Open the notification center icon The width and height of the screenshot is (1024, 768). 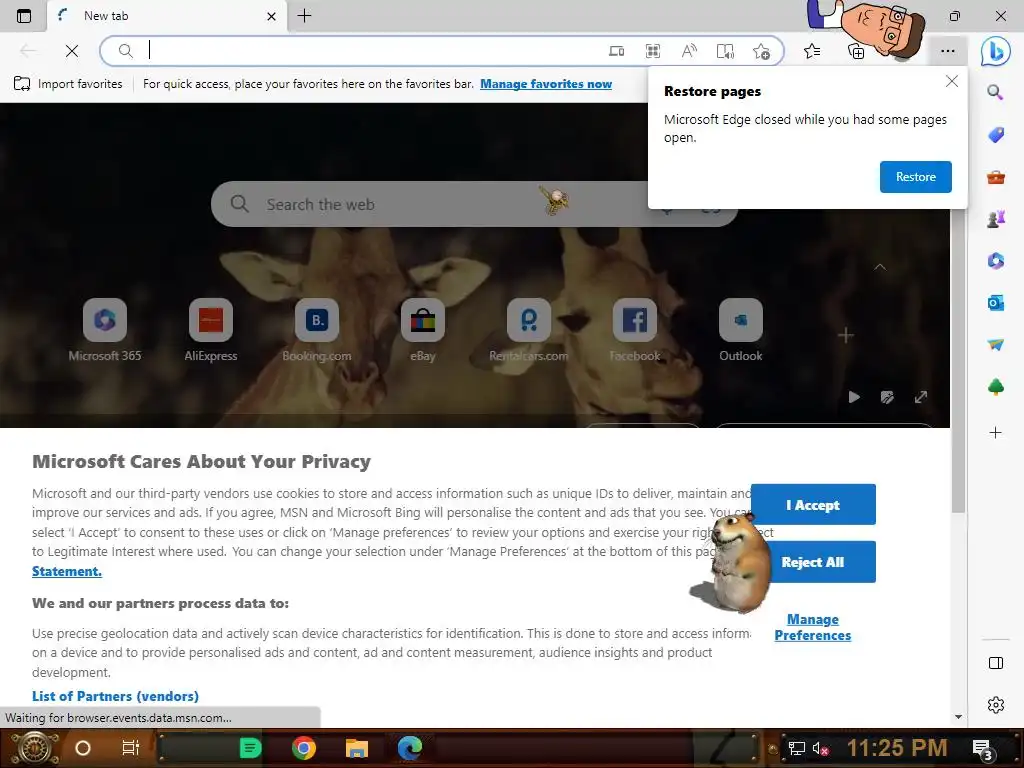pos(982,750)
